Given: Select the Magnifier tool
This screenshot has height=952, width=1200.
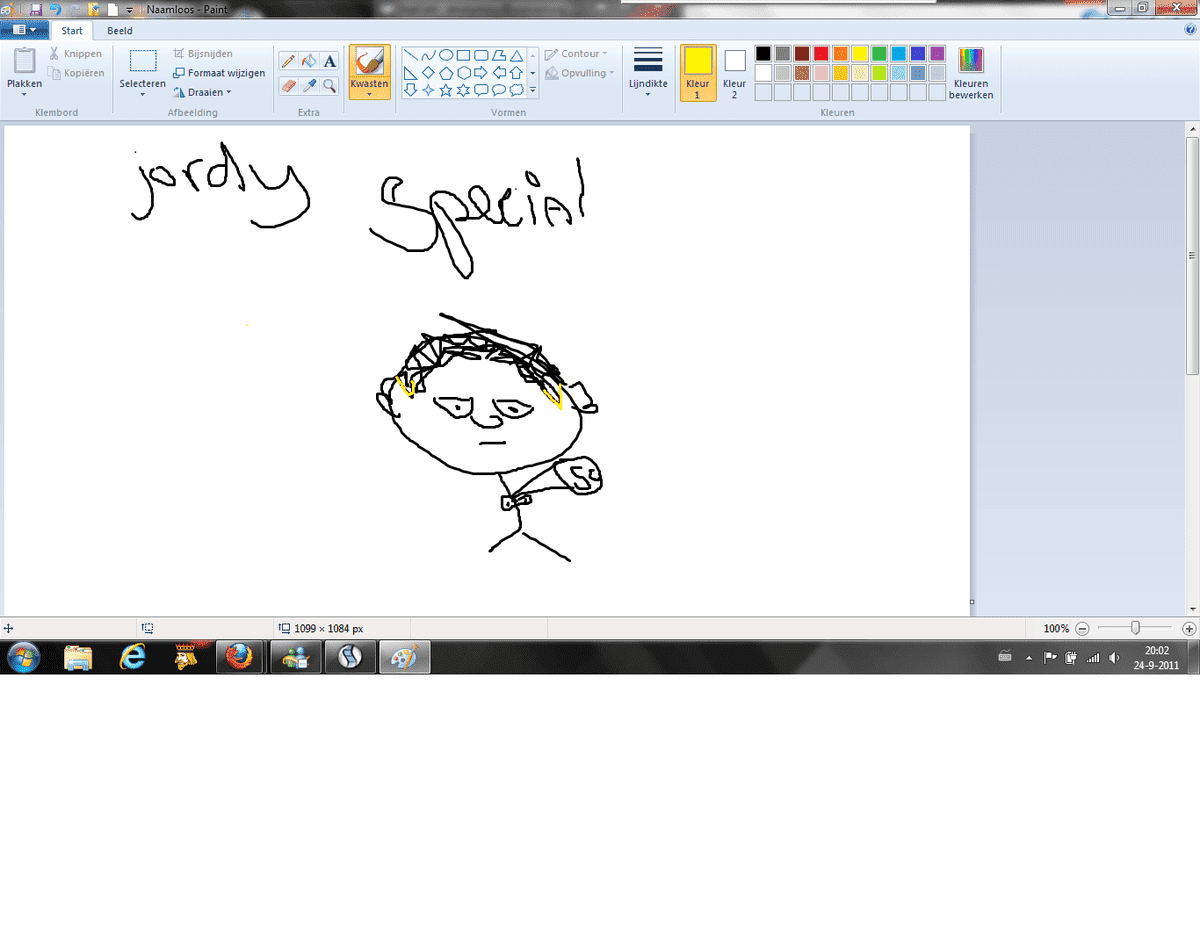Looking at the screenshot, I should (329, 86).
